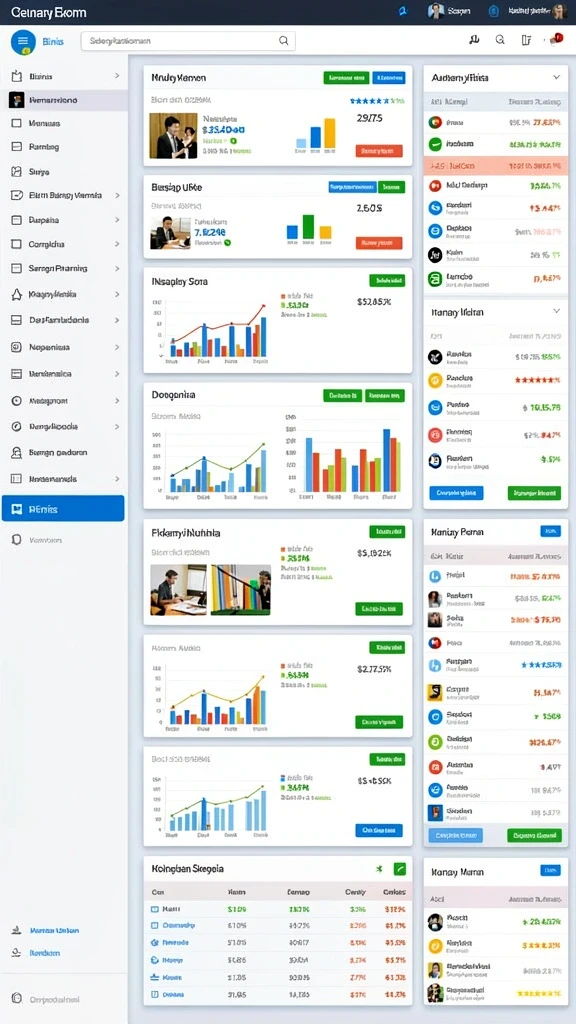This screenshot has height=1024, width=576.
Task: Click the blue button under the light-blue bar chart
Action: [x=379, y=830]
